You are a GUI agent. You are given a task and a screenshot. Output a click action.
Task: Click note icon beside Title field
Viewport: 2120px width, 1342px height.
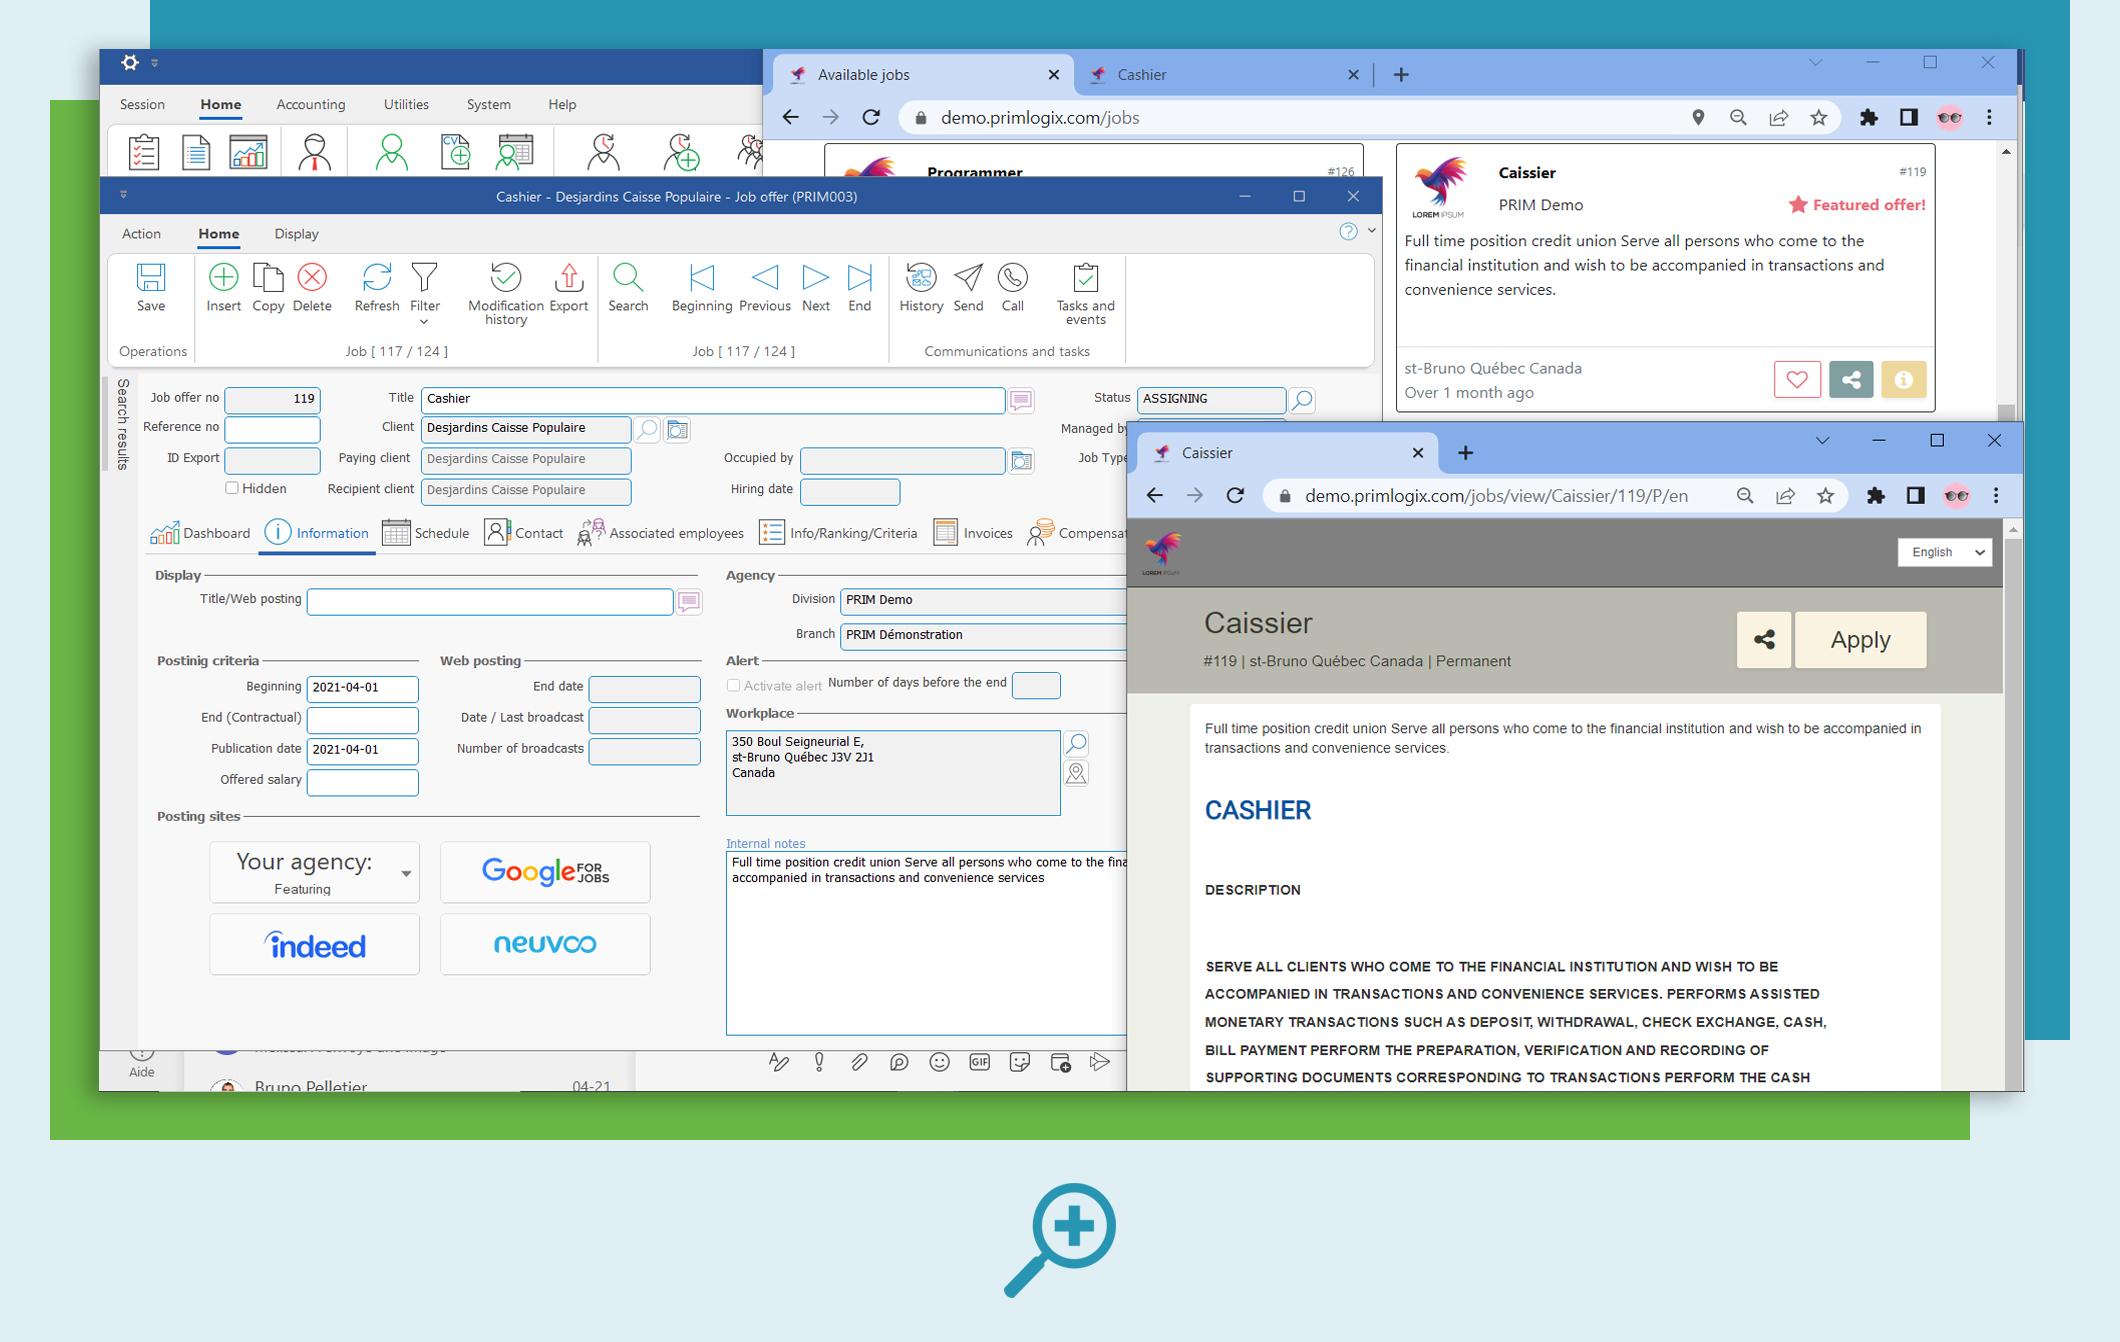pos(1021,400)
